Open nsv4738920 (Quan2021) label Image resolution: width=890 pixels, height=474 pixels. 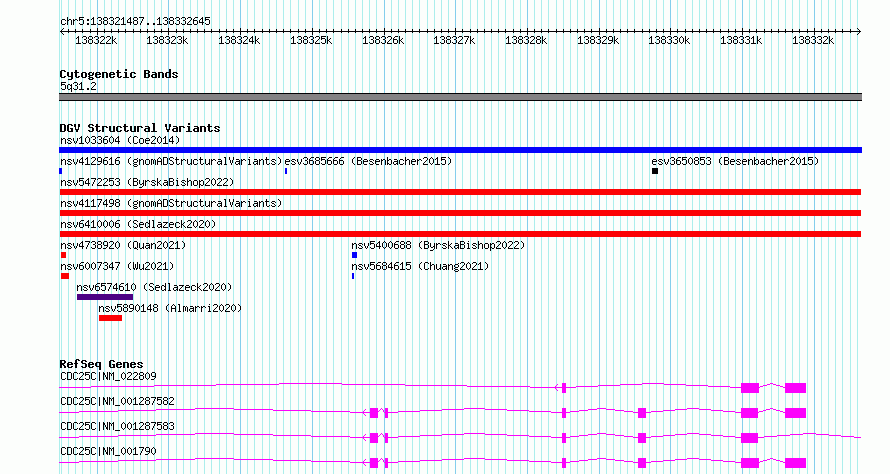tap(123, 245)
